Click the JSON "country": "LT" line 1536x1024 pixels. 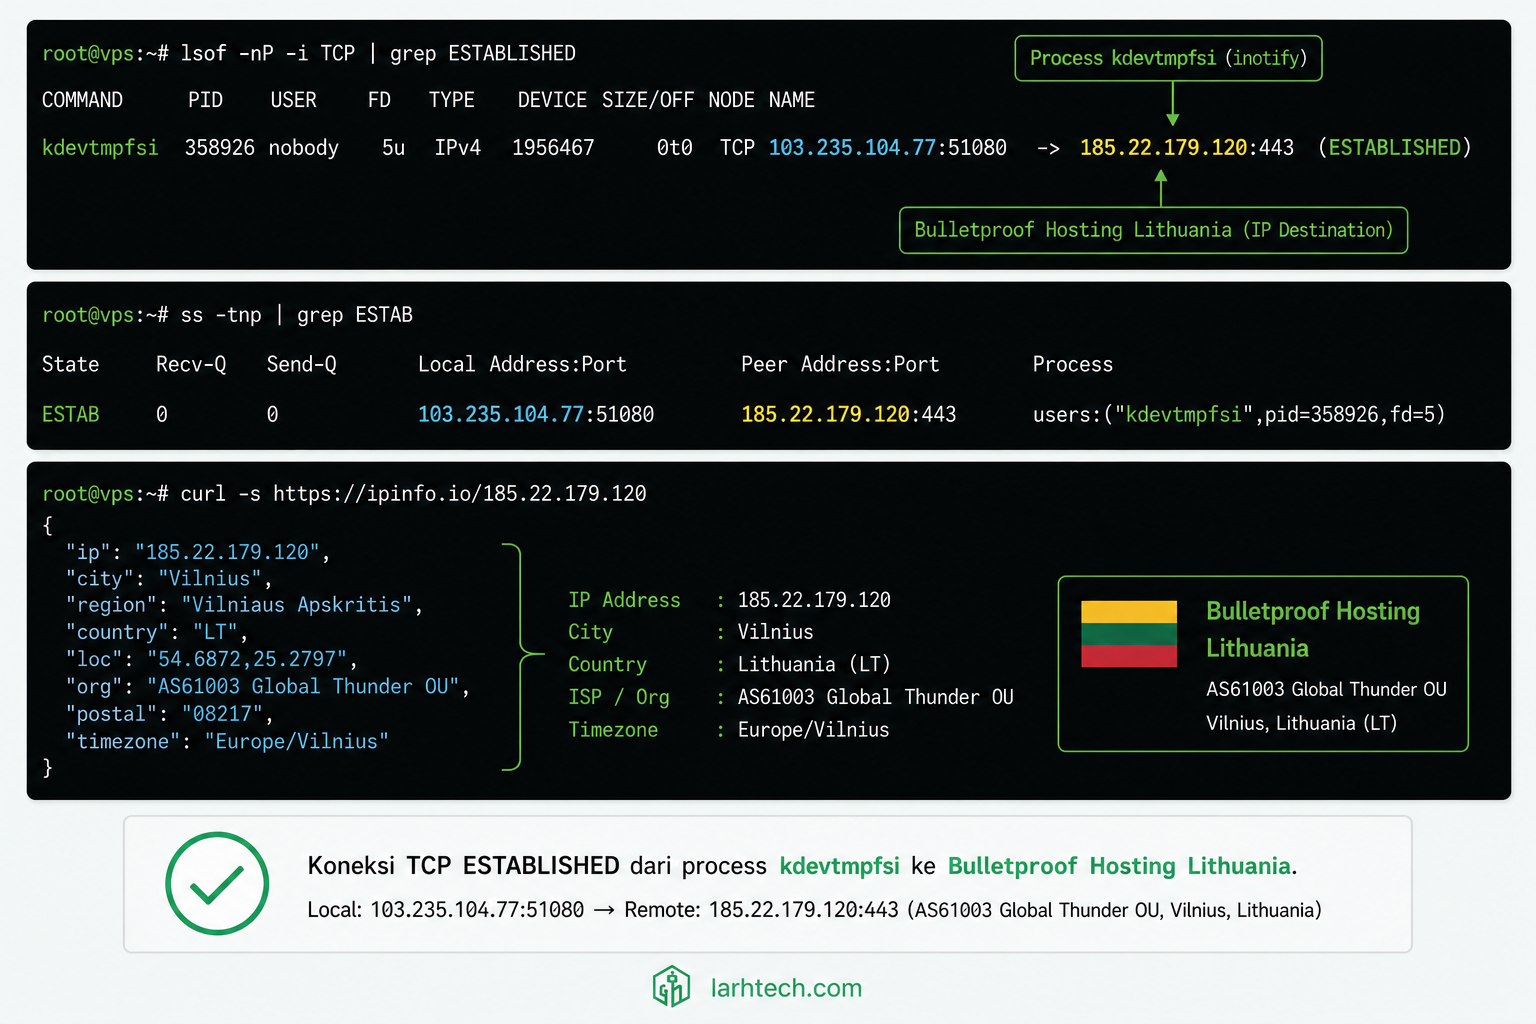tap(157, 632)
